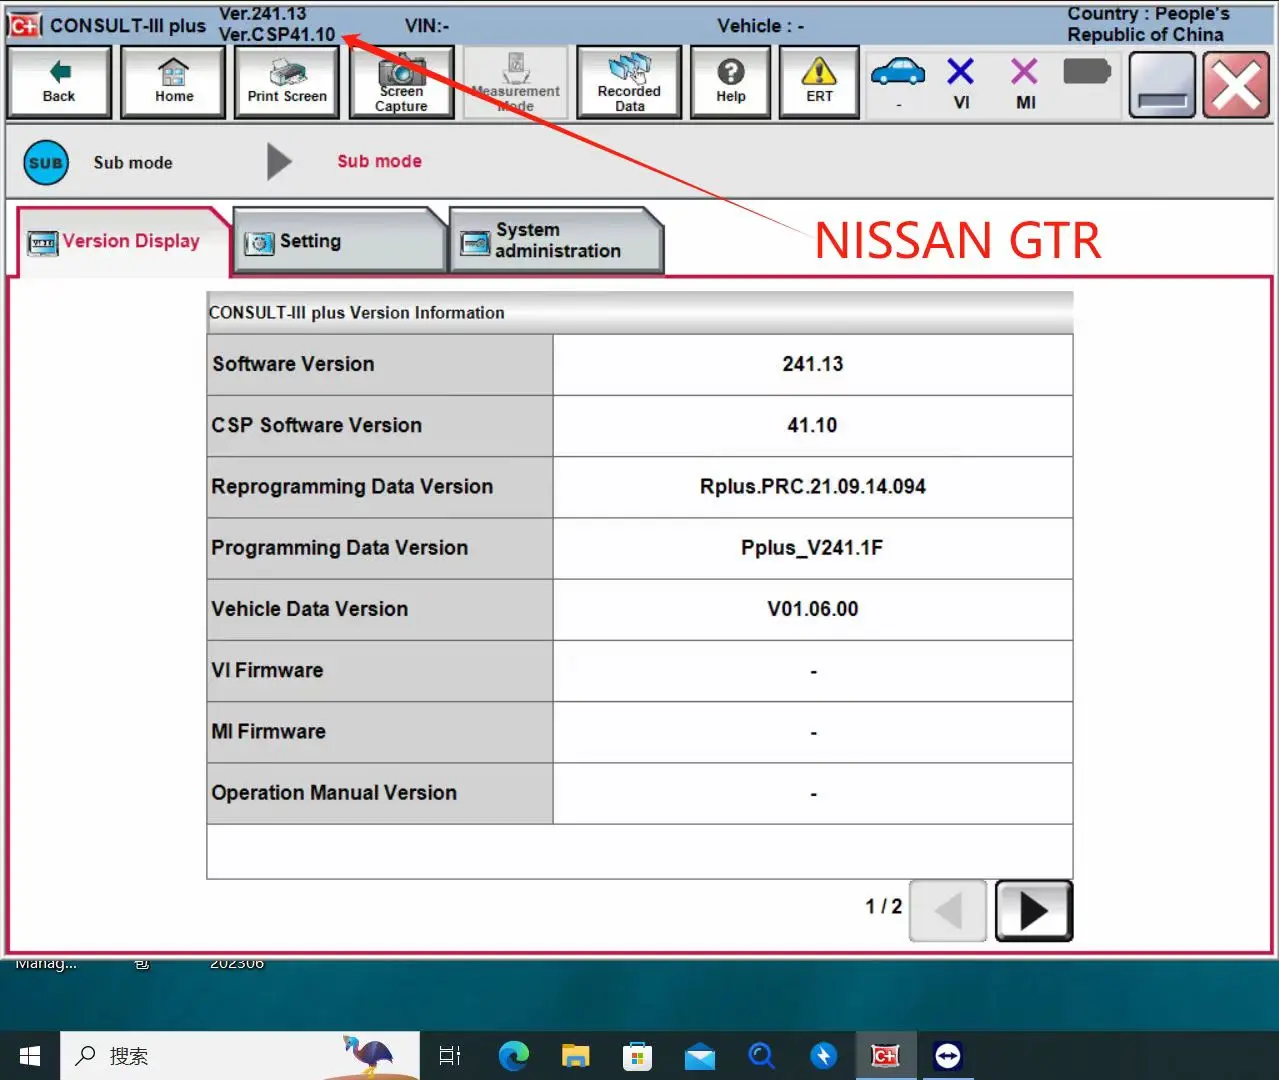The width and height of the screenshot is (1279, 1080).
Task: Select the Version Display tab
Action: pos(122,241)
